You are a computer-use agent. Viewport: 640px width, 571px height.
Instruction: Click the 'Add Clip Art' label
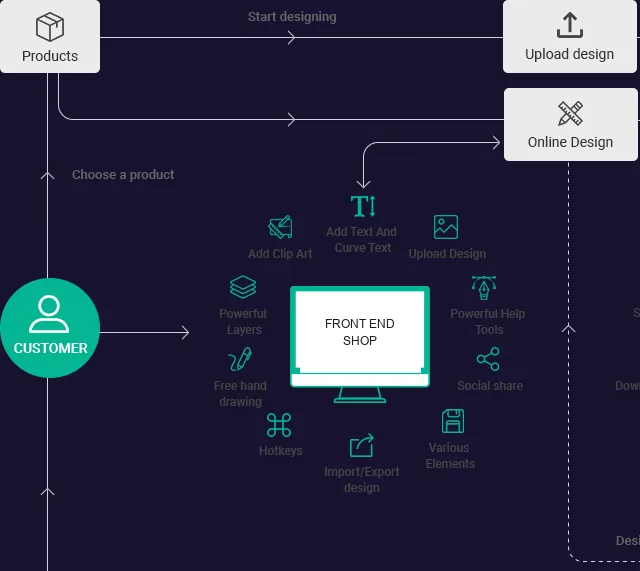pos(280,254)
